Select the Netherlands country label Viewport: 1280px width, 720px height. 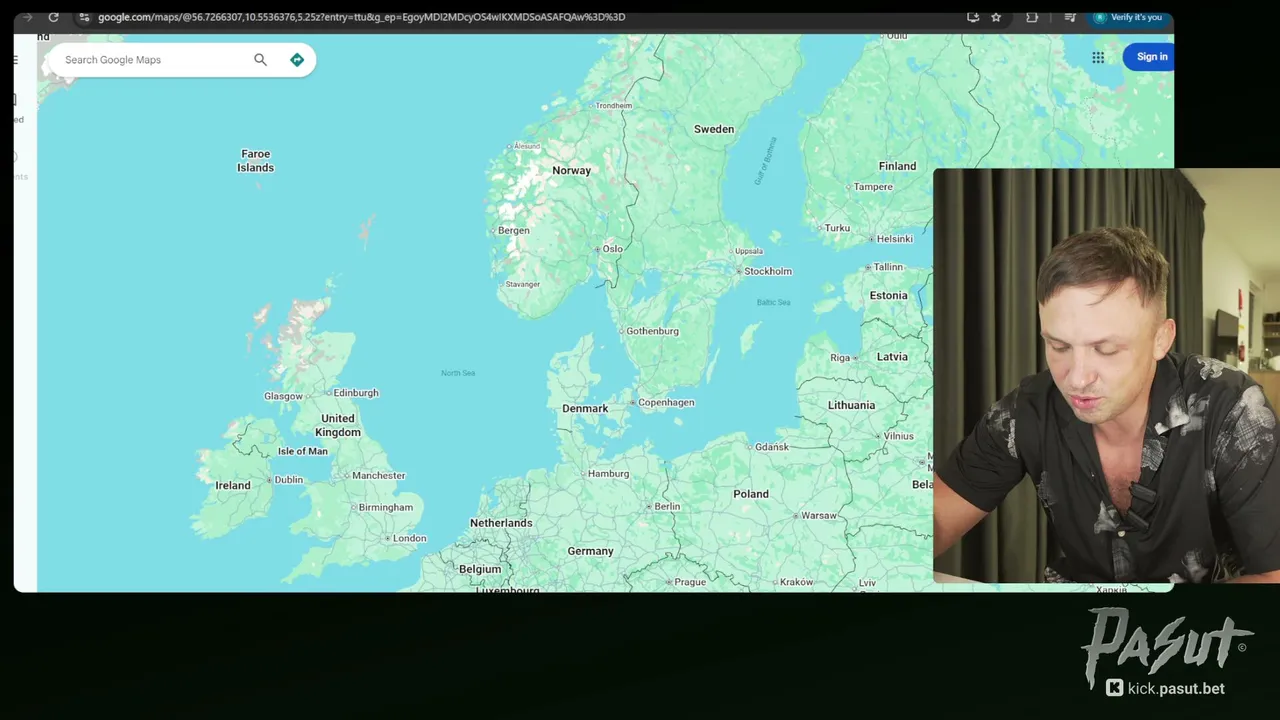coord(501,523)
